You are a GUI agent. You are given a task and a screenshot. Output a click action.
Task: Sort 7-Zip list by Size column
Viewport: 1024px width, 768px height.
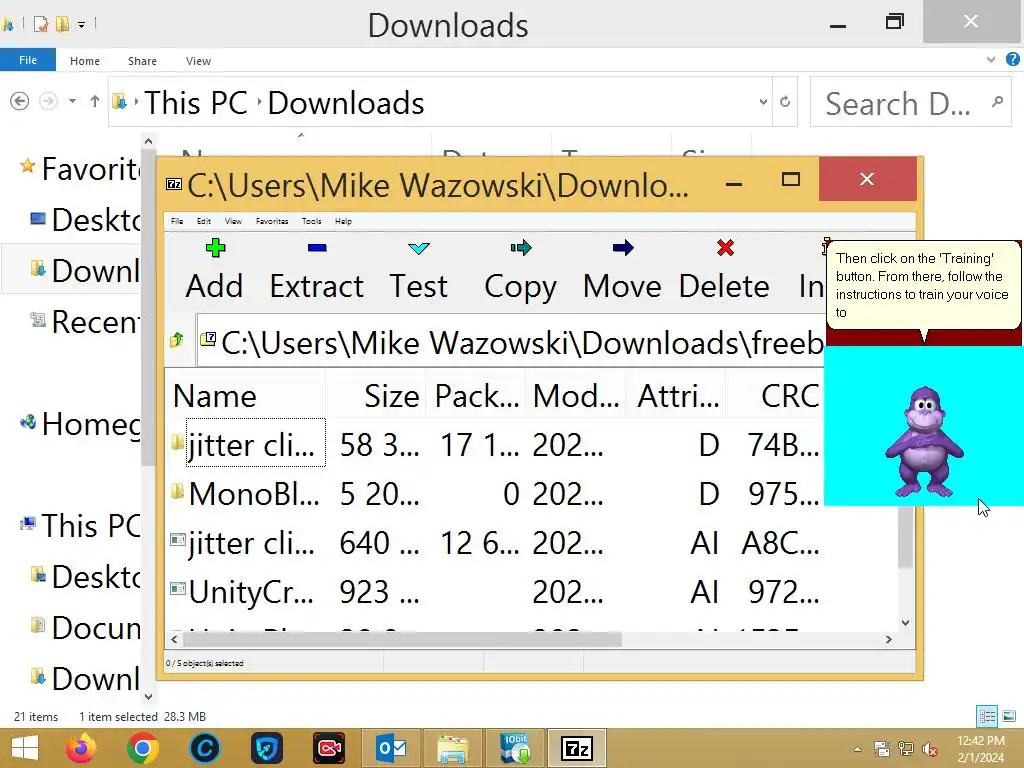376,395
